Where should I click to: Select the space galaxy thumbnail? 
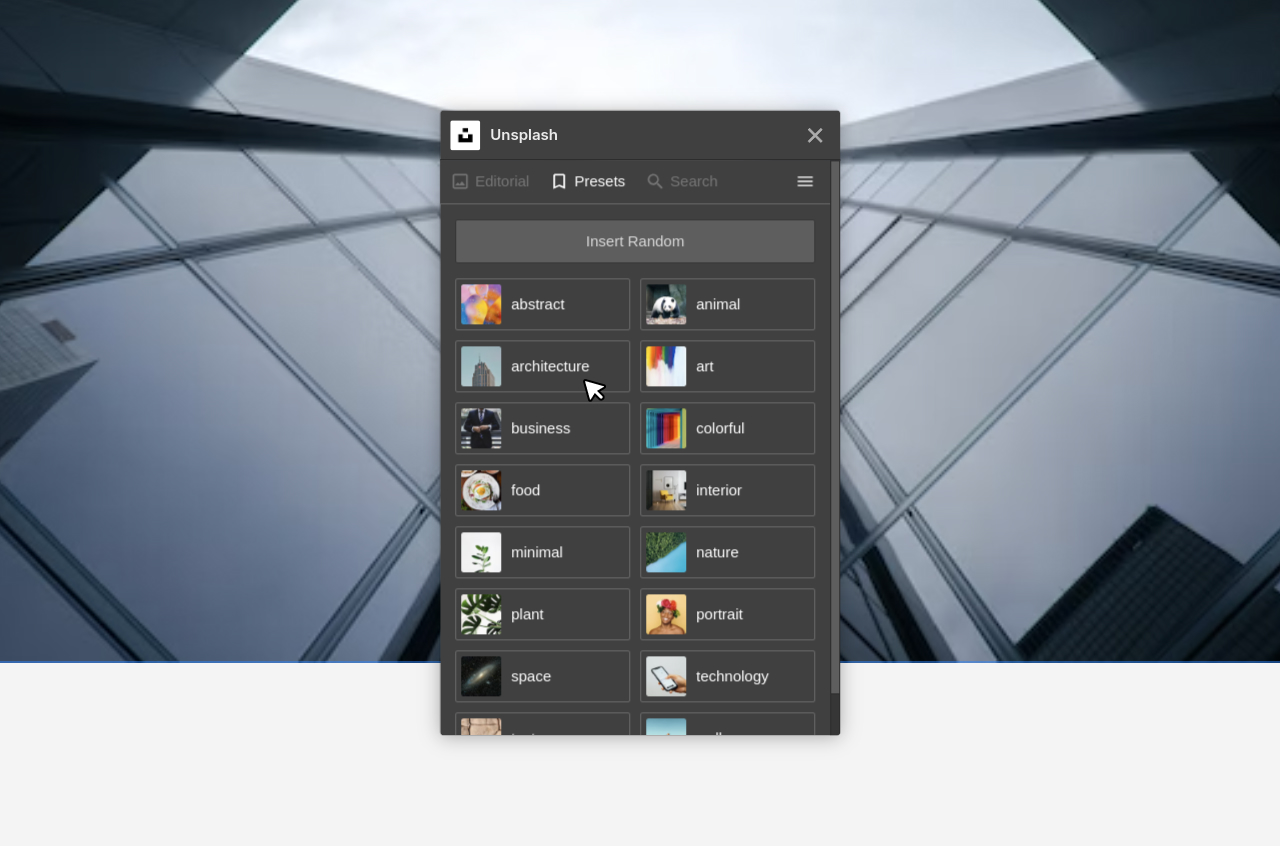(481, 676)
